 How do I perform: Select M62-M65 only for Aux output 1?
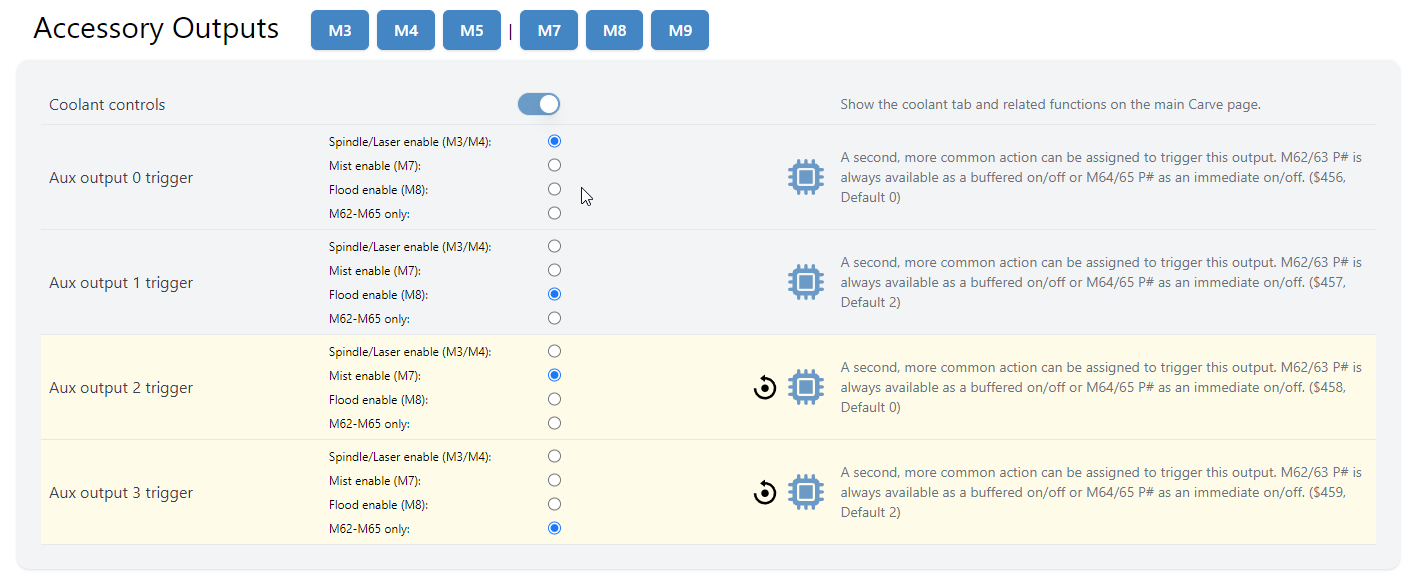[555, 318]
